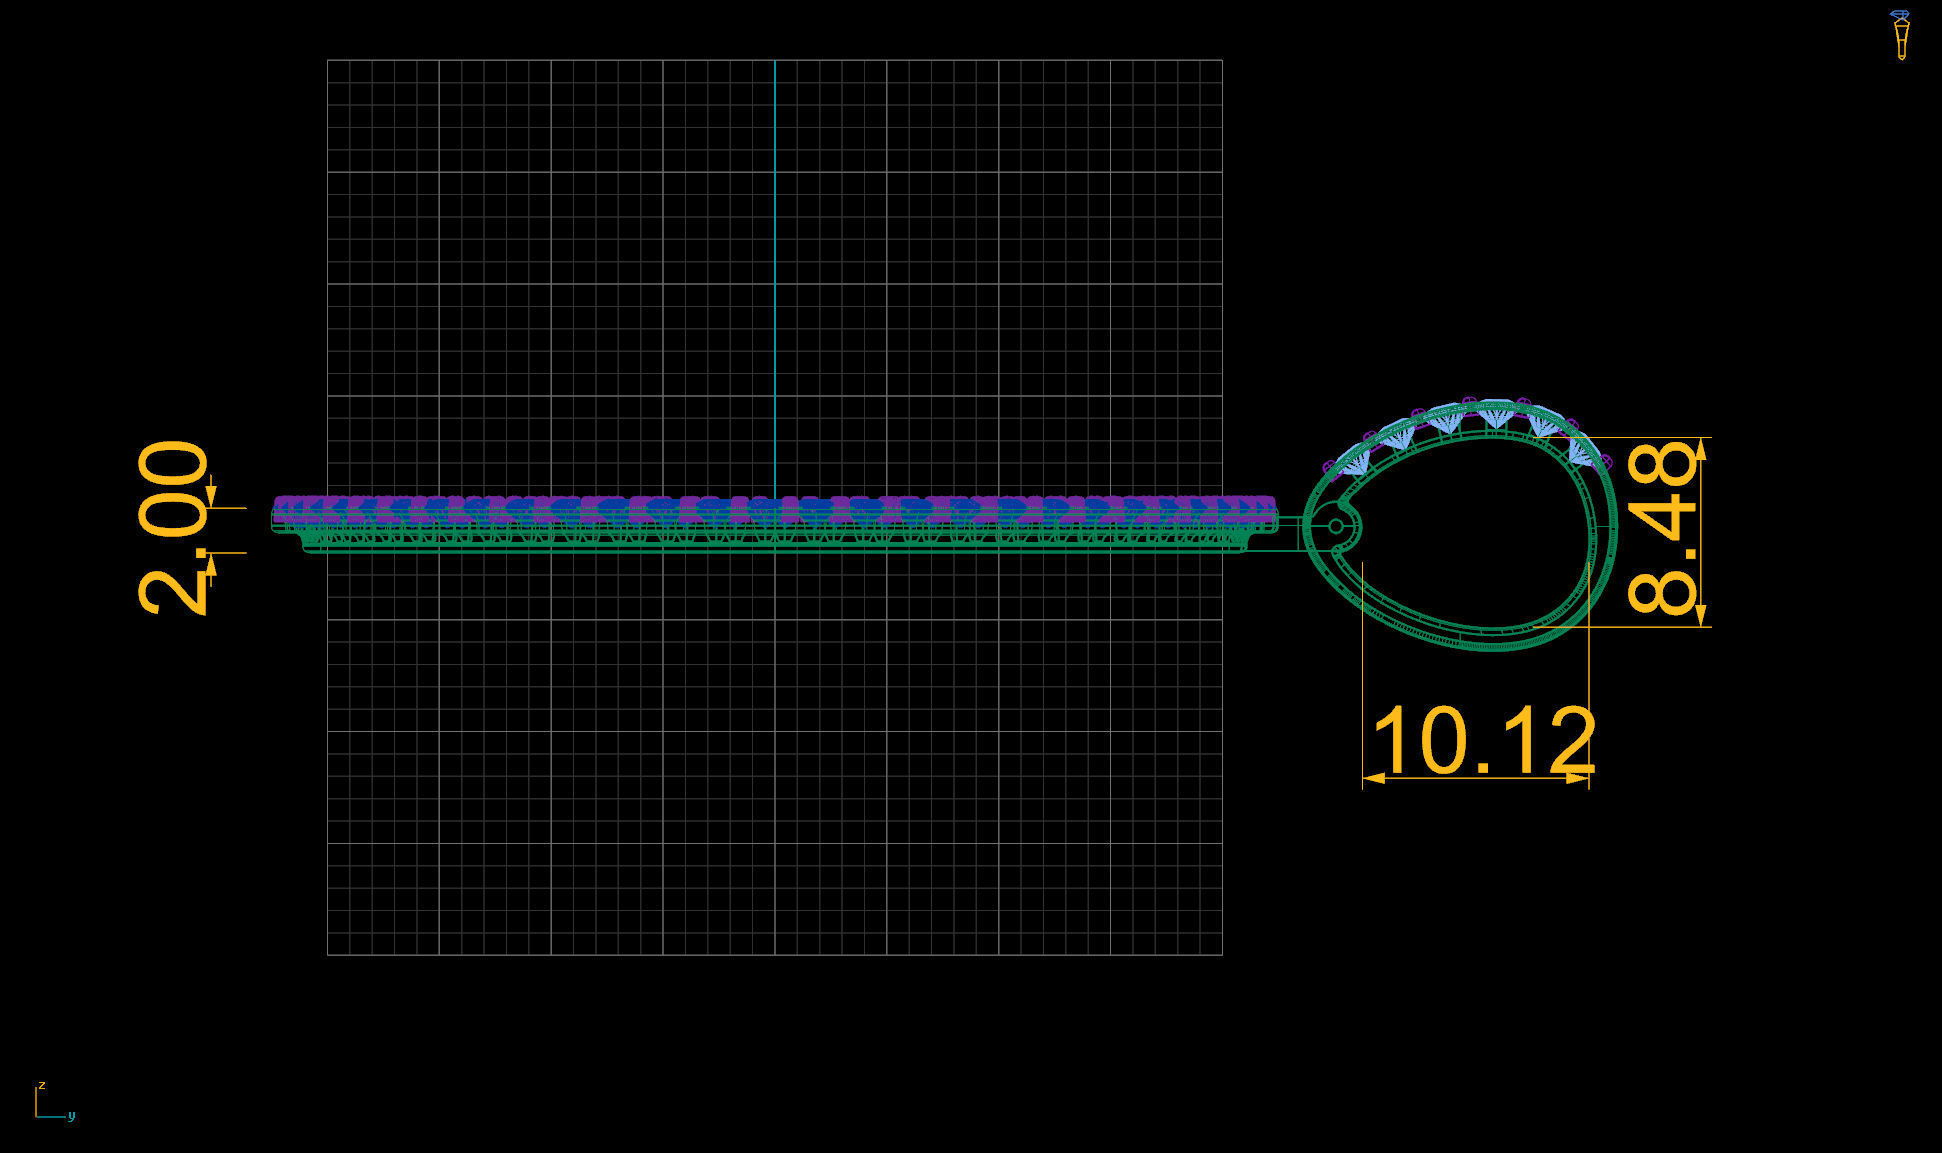Click the upper arrow of the 2.00 dimension
This screenshot has width=1942, height=1153.
[211, 496]
